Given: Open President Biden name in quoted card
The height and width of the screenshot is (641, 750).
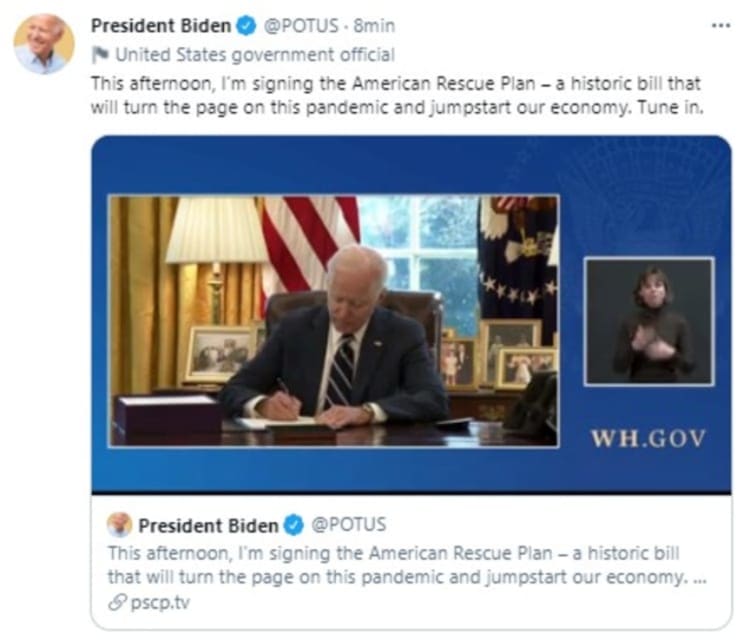Looking at the screenshot, I should 208,526.
